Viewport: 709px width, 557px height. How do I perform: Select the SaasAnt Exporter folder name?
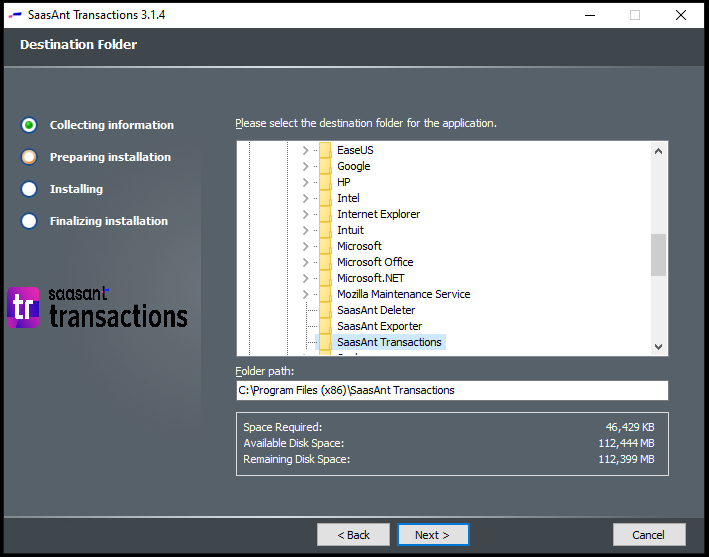coord(380,326)
